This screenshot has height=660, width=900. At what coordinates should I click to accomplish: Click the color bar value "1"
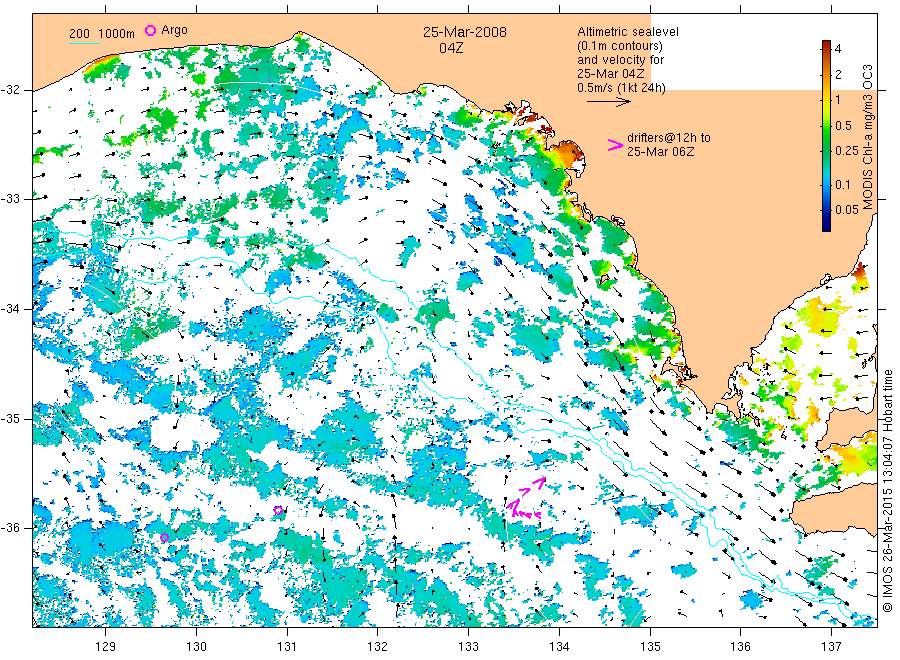point(838,100)
